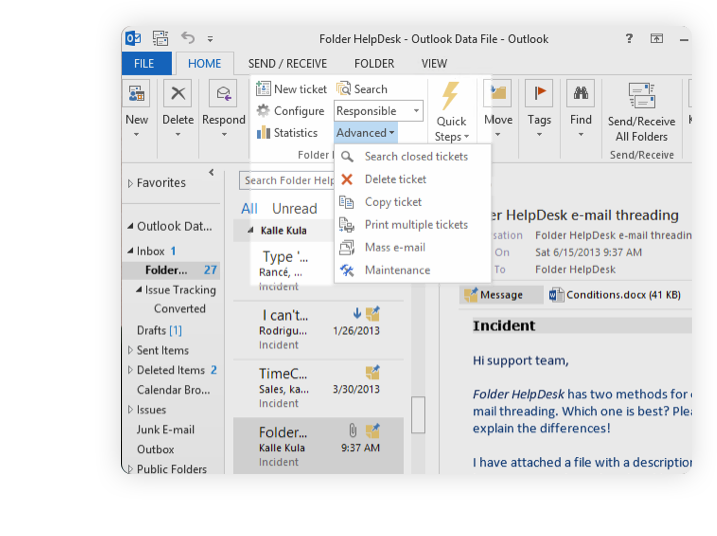Create a New ticket
This screenshot has height=536, width=717.
click(x=291, y=89)
